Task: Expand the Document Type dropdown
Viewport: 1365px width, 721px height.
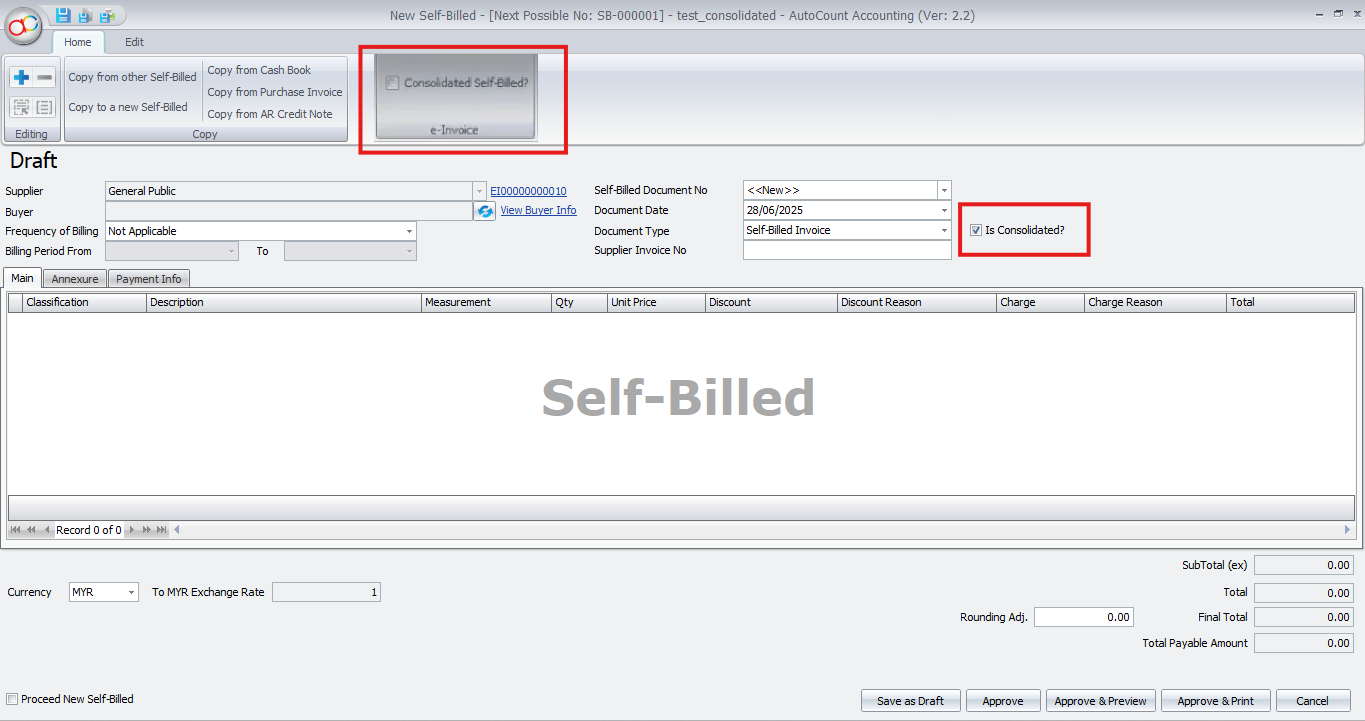Action: (x=943, y=230)
